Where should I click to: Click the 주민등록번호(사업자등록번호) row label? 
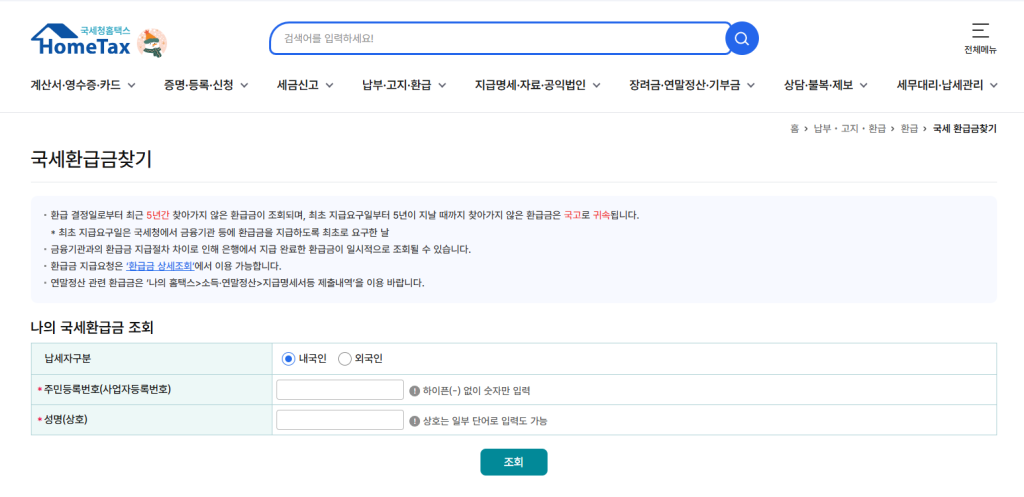106,390
